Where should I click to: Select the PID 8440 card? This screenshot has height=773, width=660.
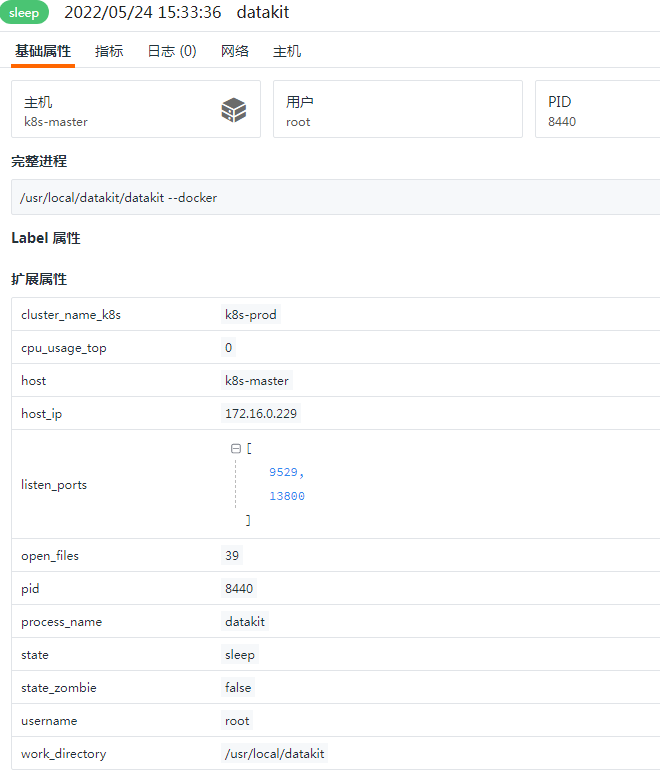(597, 109)
